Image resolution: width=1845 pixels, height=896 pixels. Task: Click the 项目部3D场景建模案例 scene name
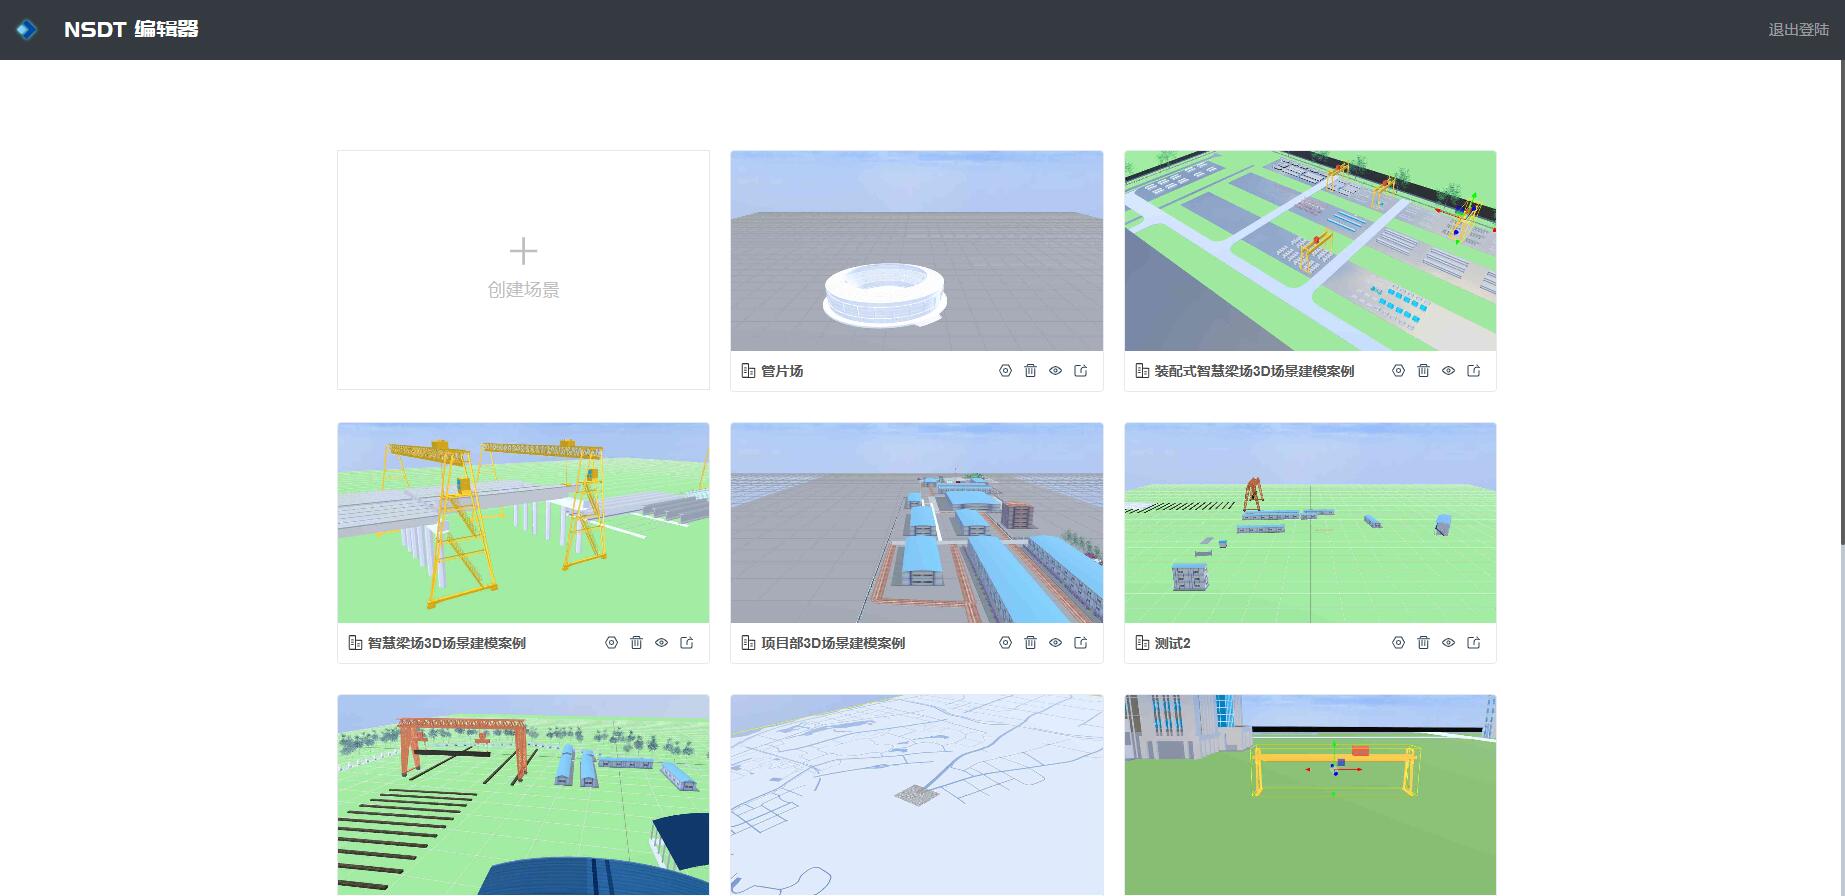(833, 643)
